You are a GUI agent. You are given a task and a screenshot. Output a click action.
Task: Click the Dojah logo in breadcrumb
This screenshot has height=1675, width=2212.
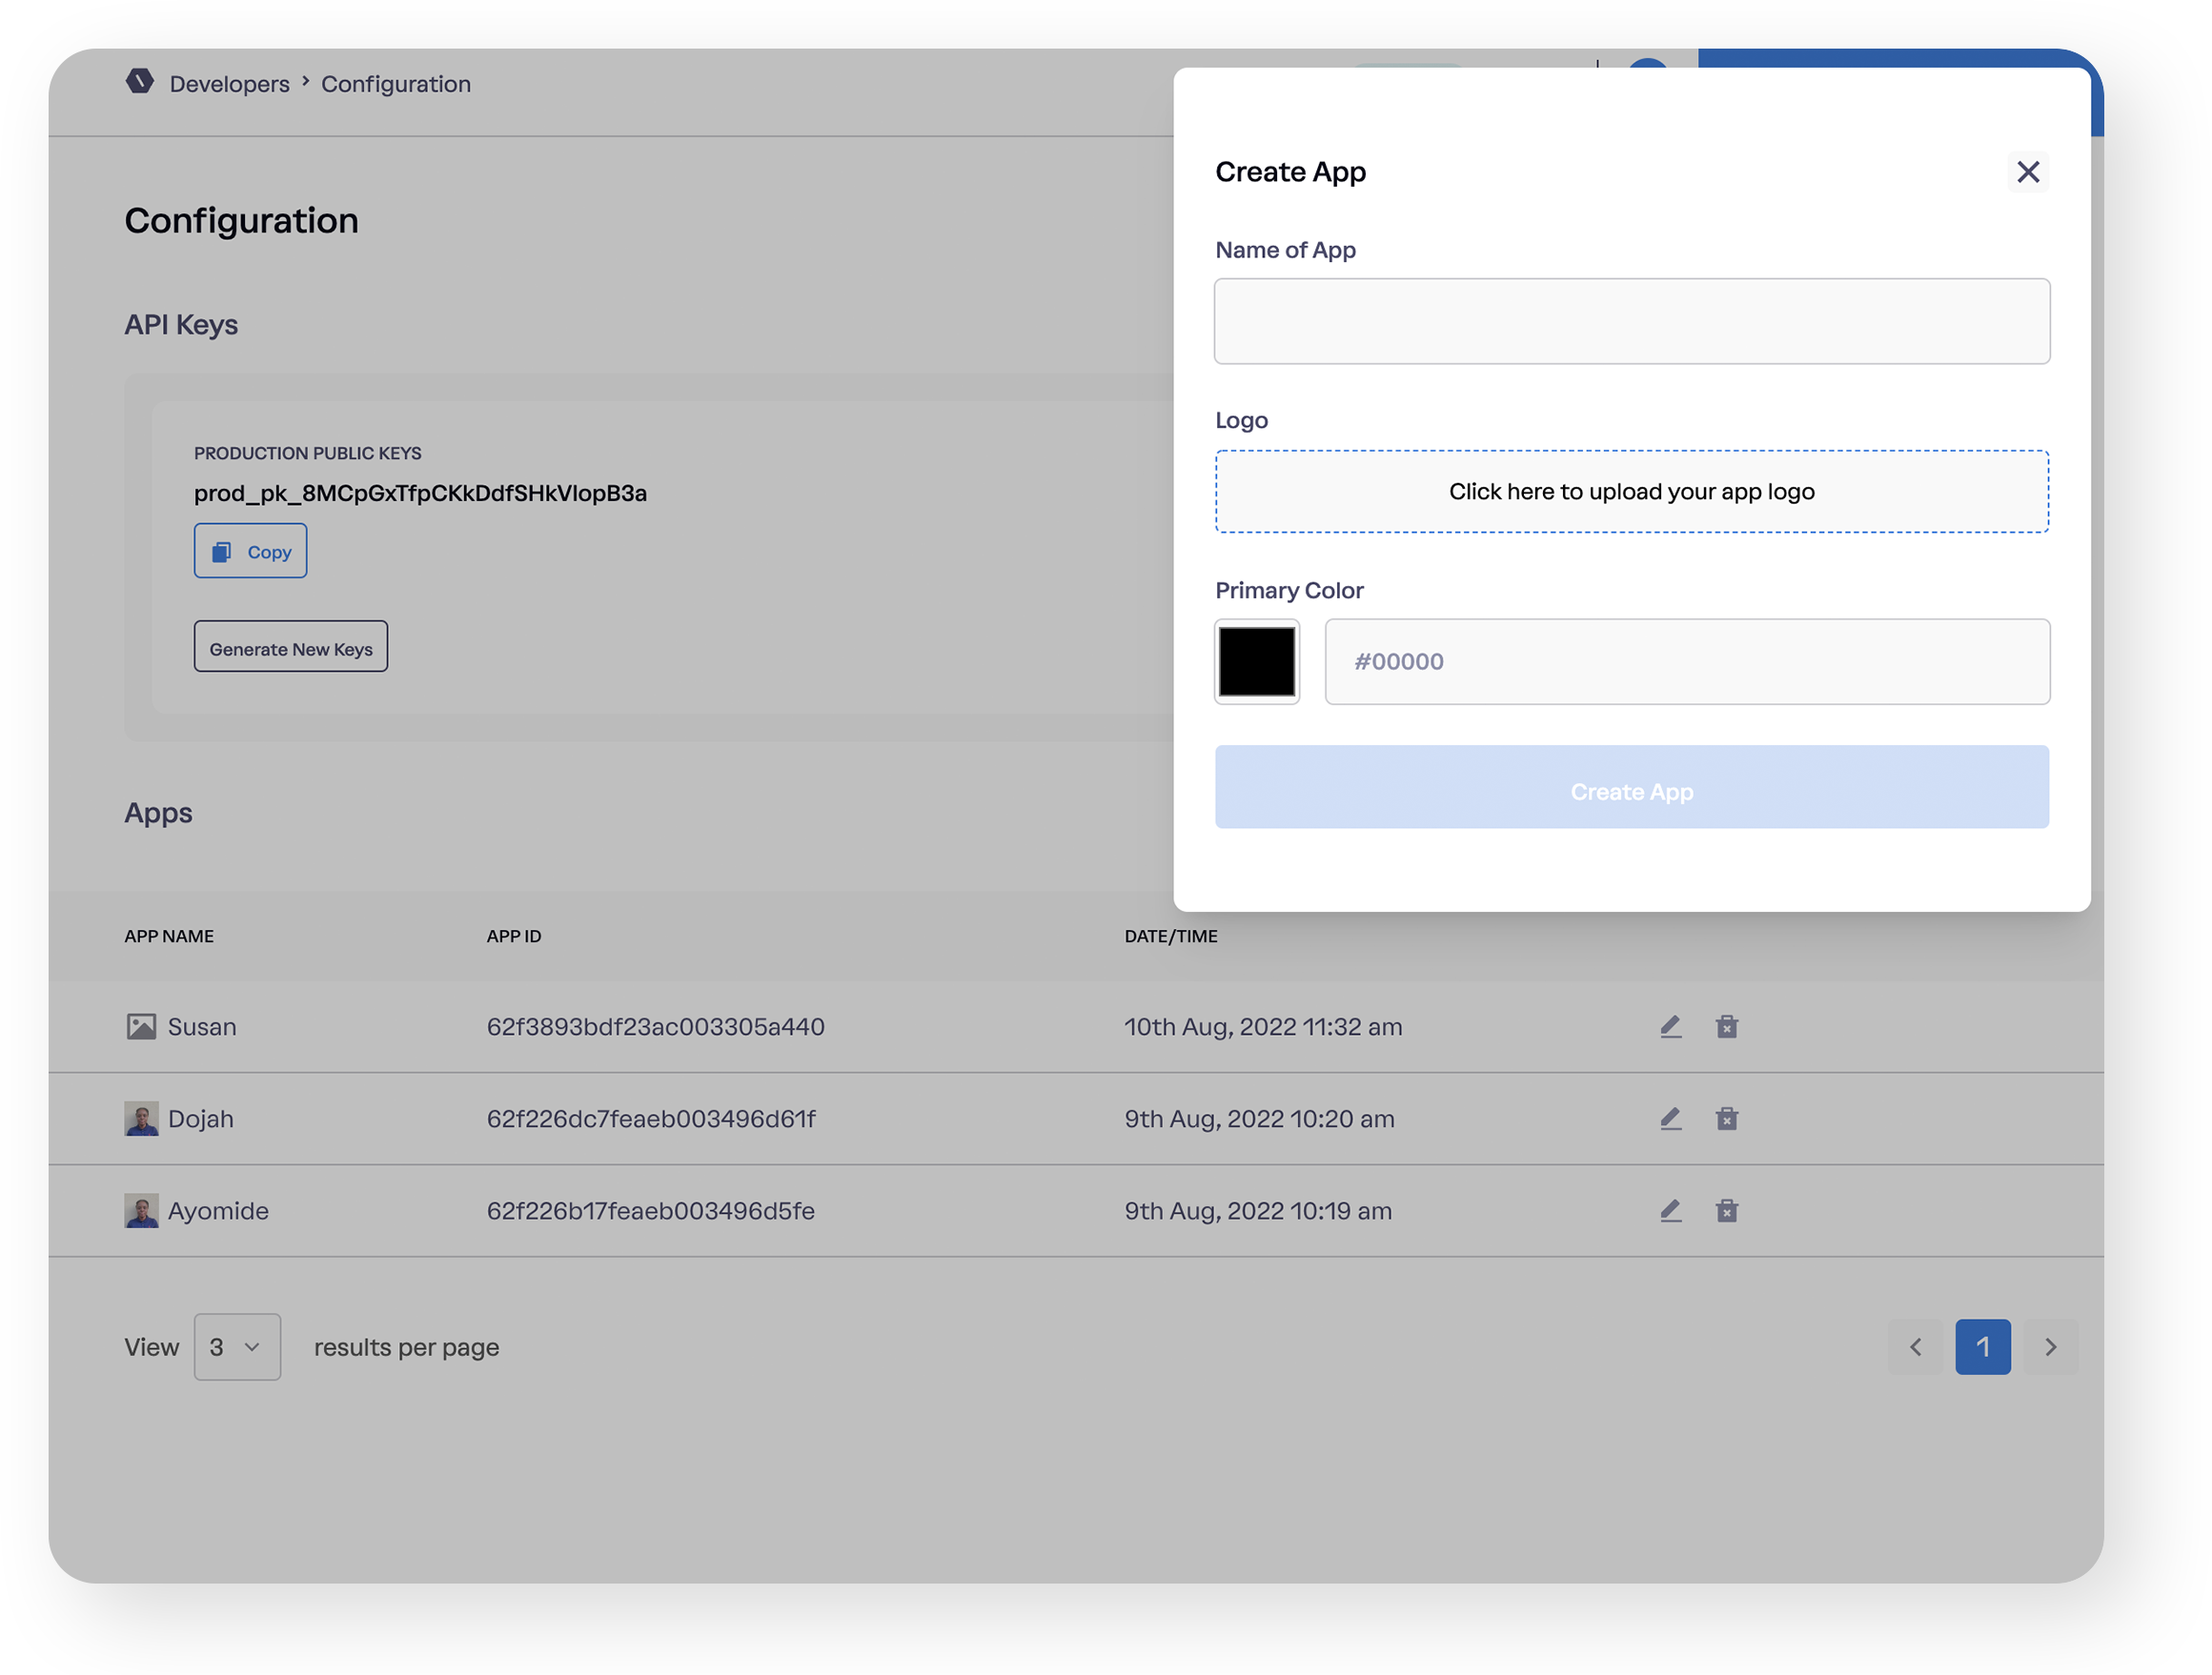tap(140, 81)
